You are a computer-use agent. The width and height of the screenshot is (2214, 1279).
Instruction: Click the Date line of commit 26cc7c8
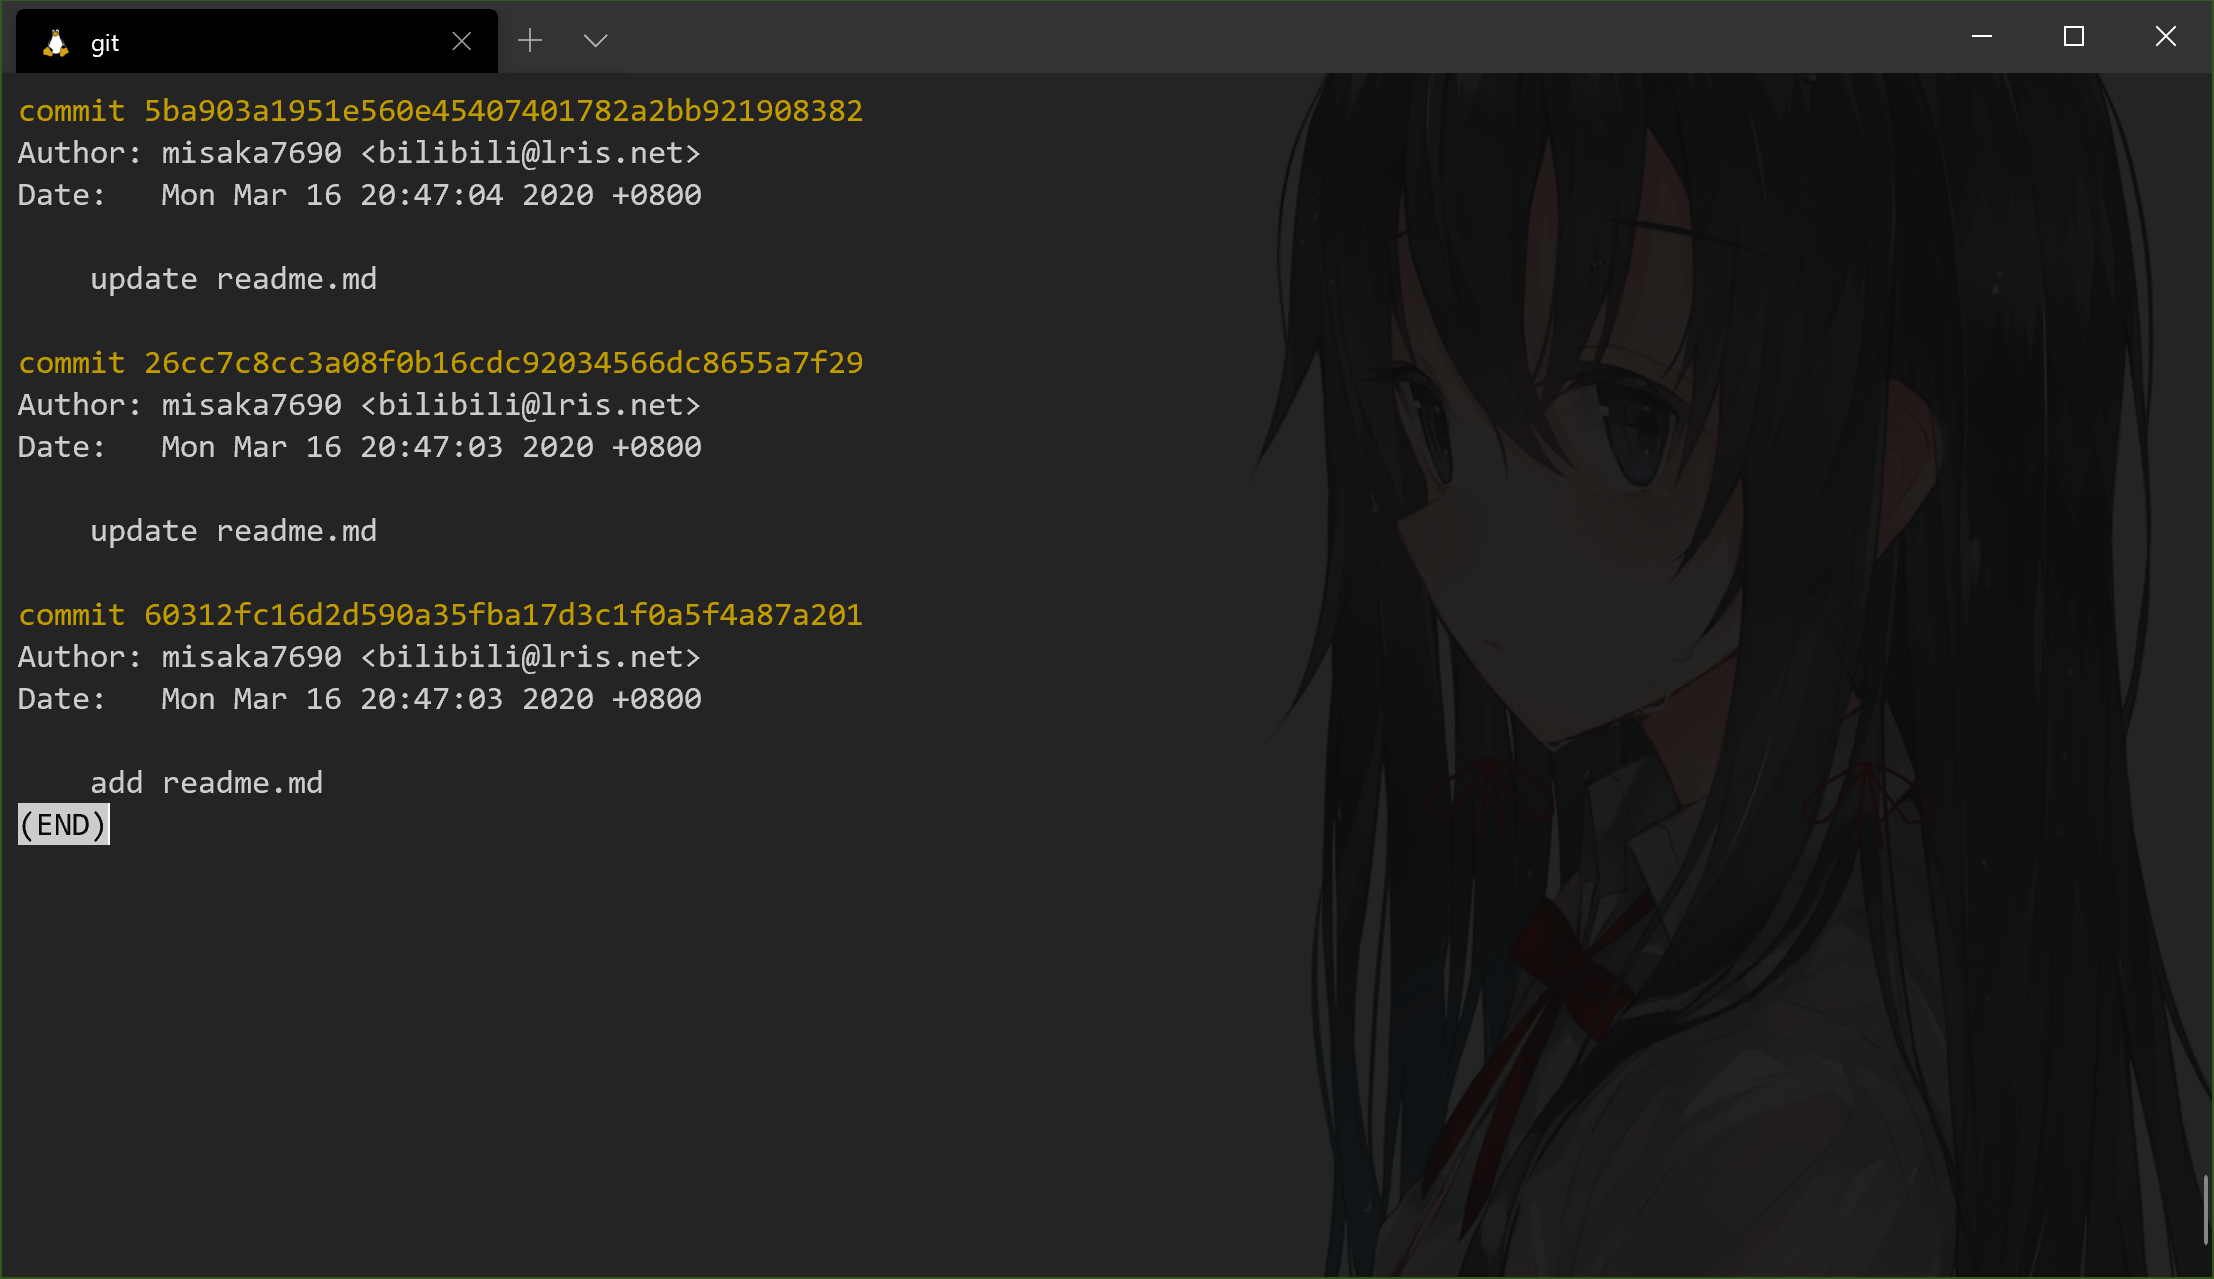pyautogui.click(x=360, y=446)
